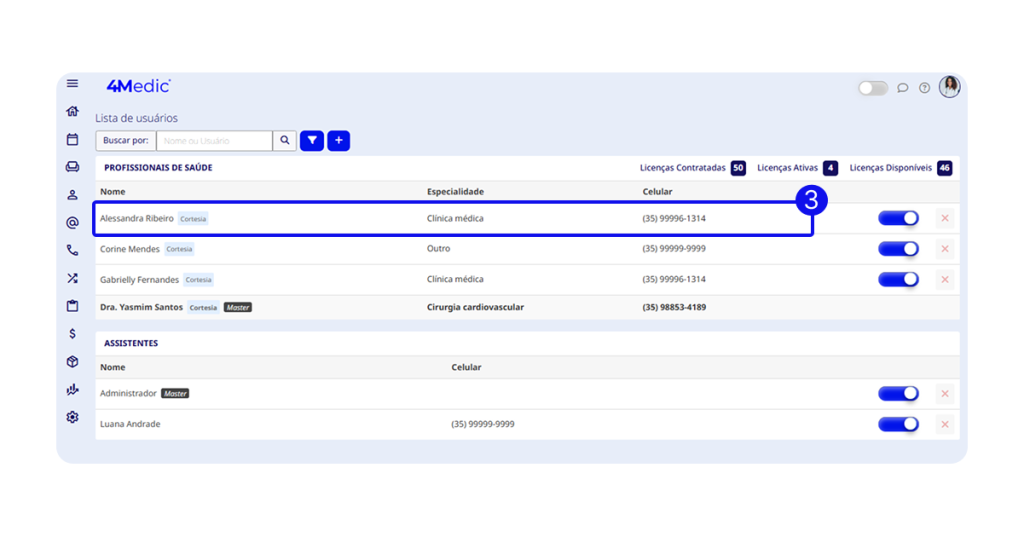
Task: Toggle the gray switch in the top header
Action: tap(873, 88)
